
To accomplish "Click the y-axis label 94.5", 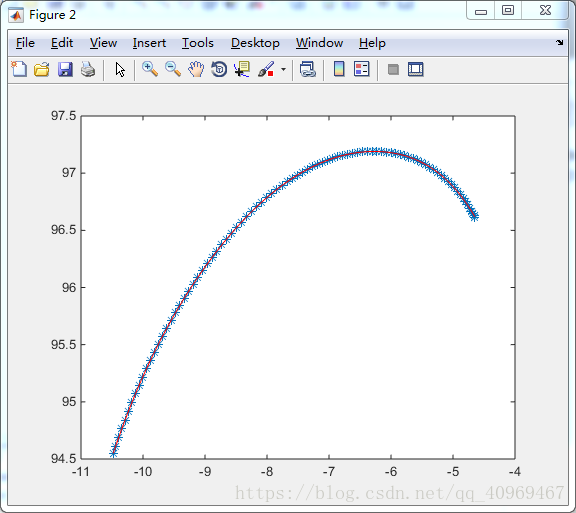I will pos(64,459).
